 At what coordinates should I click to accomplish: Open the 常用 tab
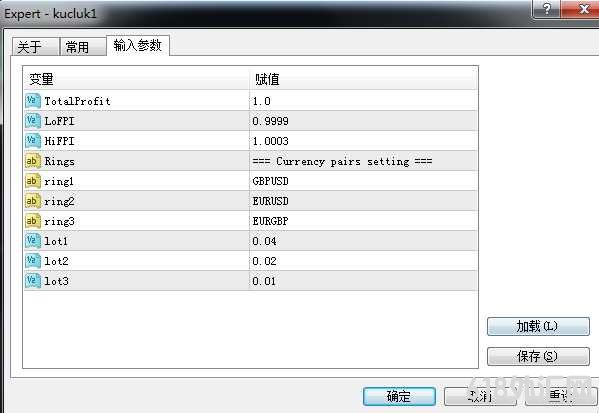pos(83,47)
